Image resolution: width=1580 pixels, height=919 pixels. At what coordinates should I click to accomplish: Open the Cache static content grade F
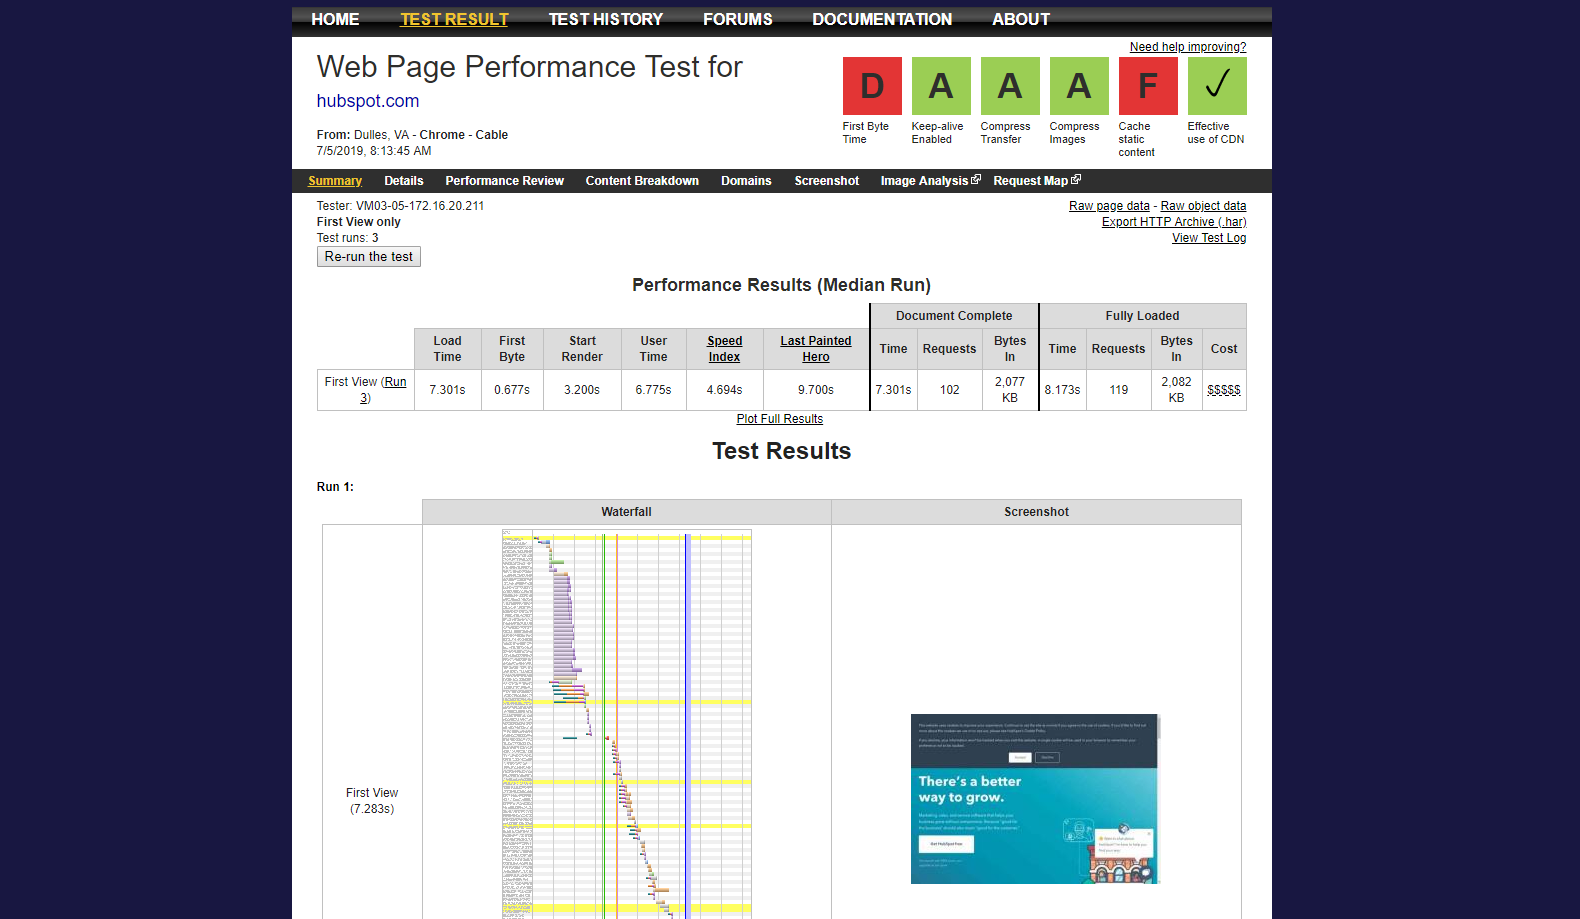pos(1148,86)
